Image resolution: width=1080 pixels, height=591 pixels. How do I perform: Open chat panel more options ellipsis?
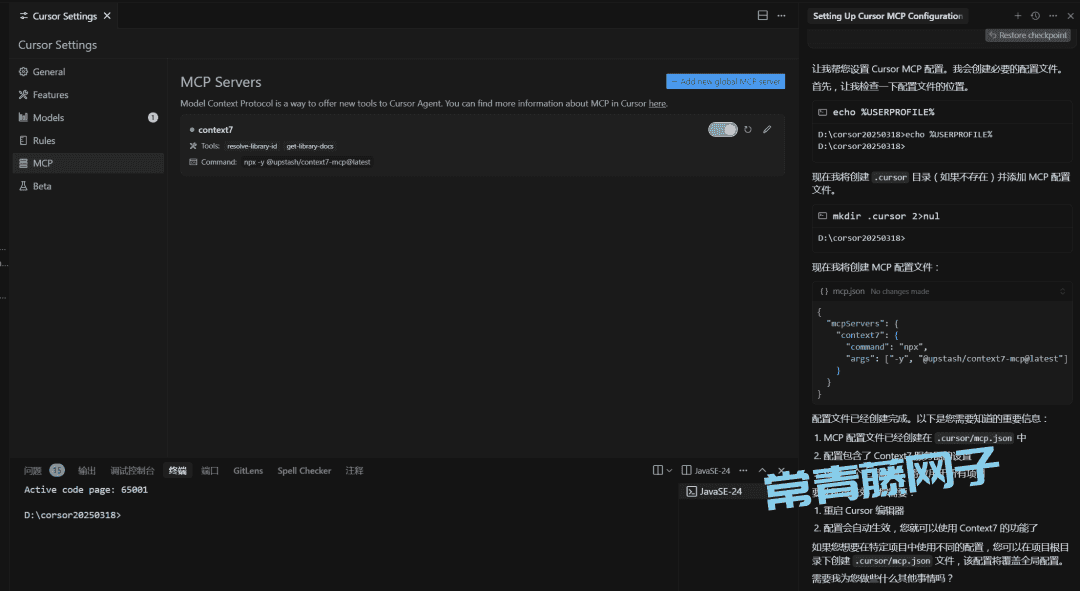coord(1053,15)
